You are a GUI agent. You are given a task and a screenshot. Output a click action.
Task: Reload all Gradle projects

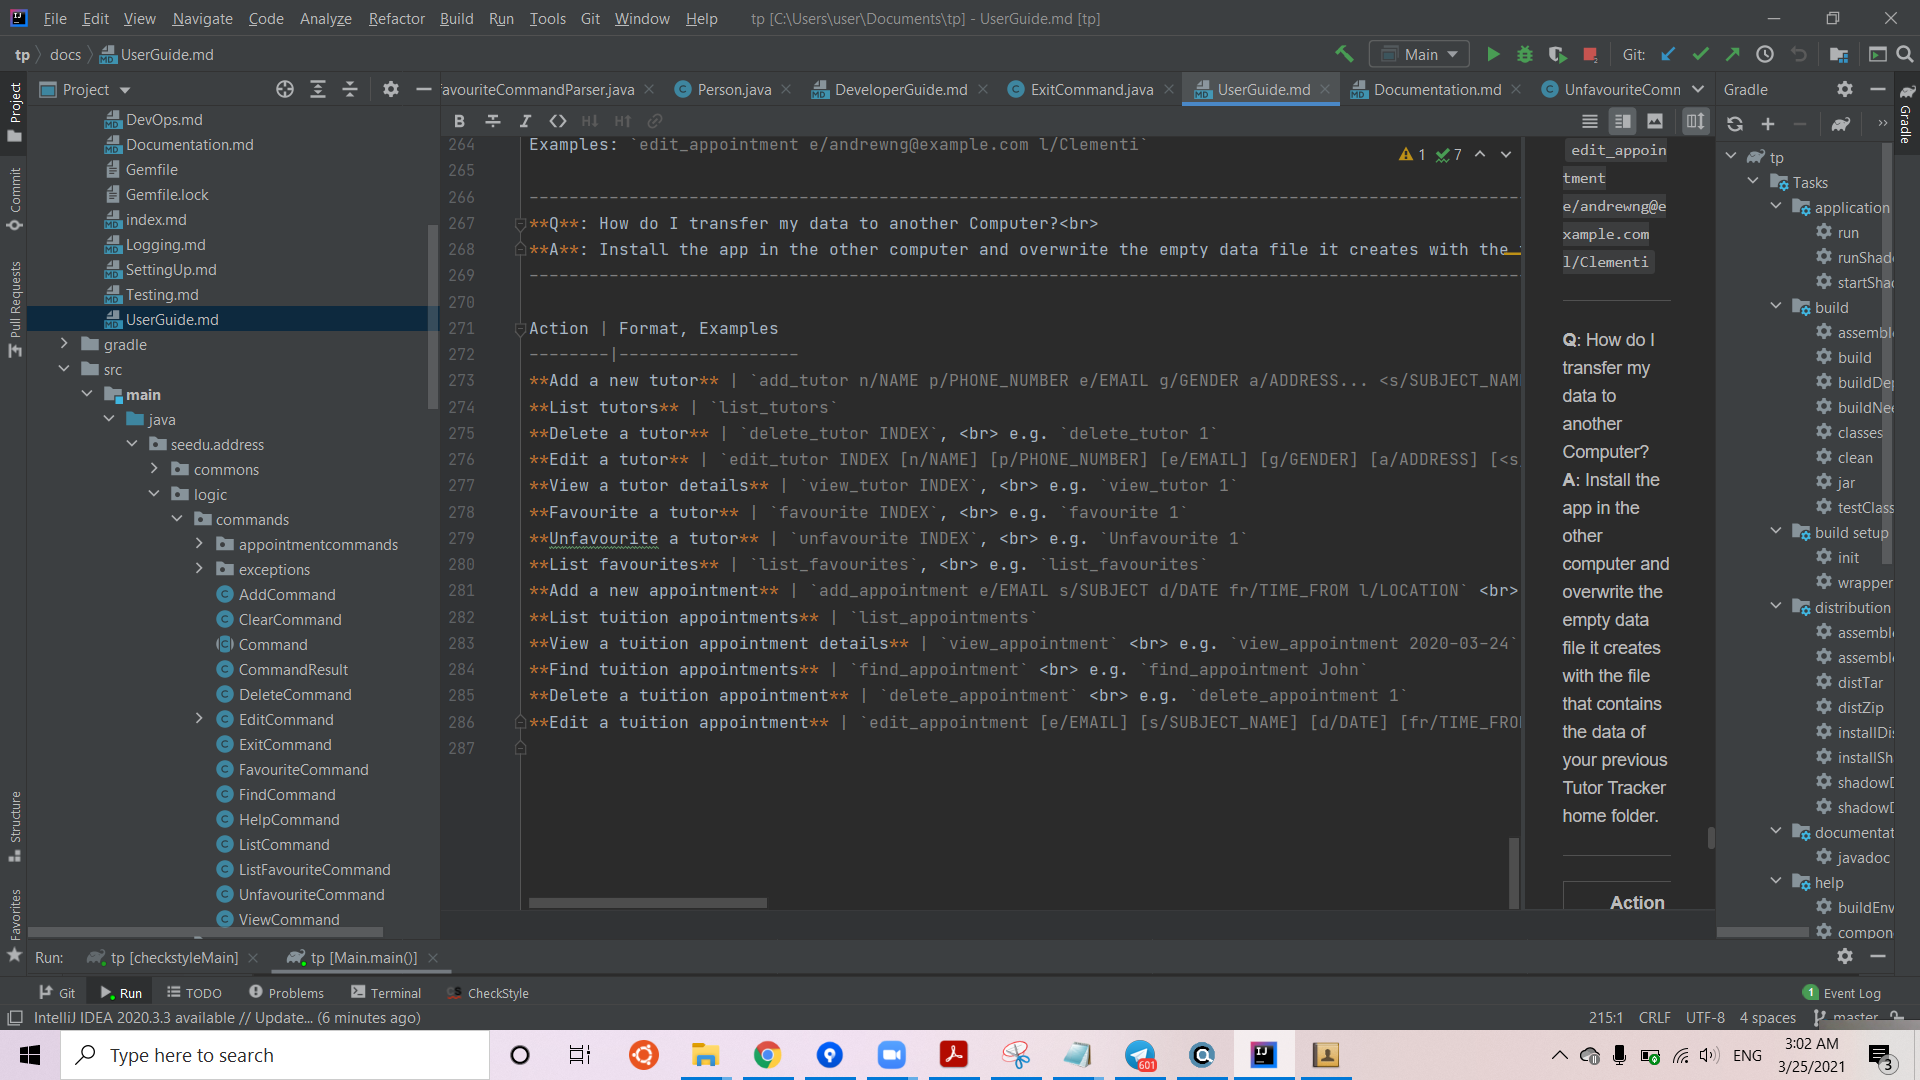1735,124
